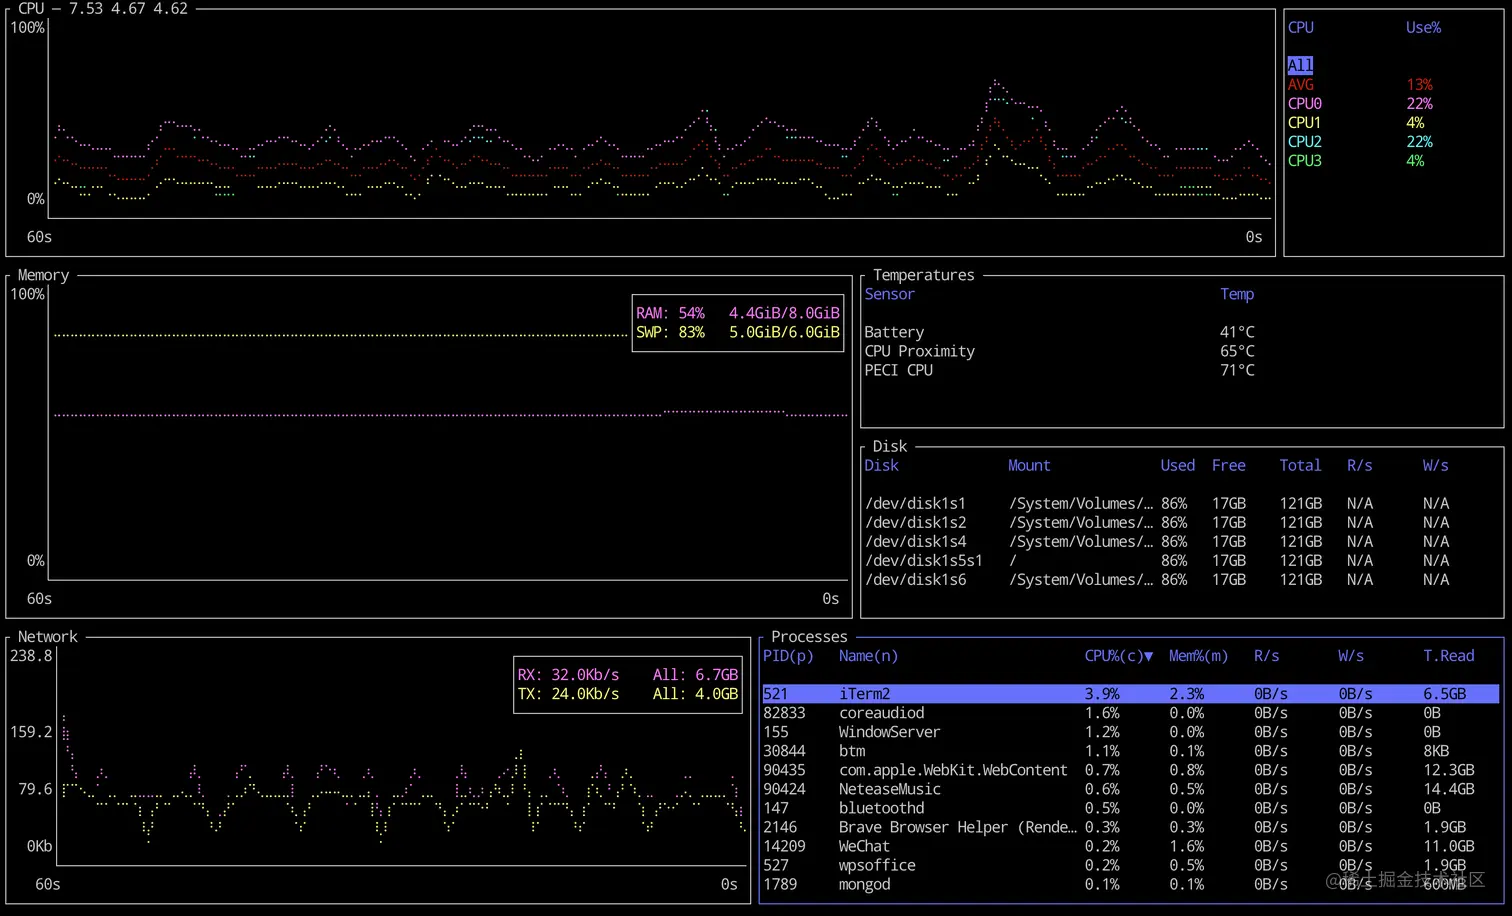
Task: Click the Disk table Used header
Action: (x=1177, y=465)
